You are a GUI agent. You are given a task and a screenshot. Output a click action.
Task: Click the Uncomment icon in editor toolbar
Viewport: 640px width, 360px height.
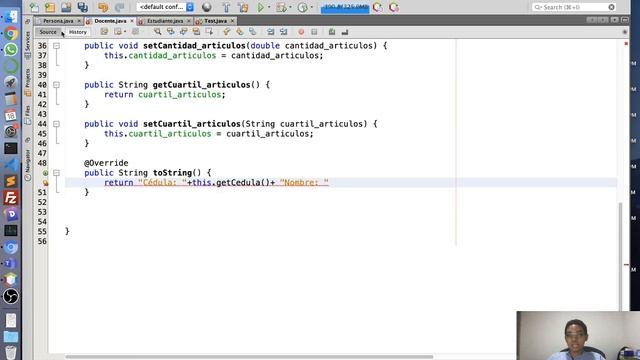(345, 32)
